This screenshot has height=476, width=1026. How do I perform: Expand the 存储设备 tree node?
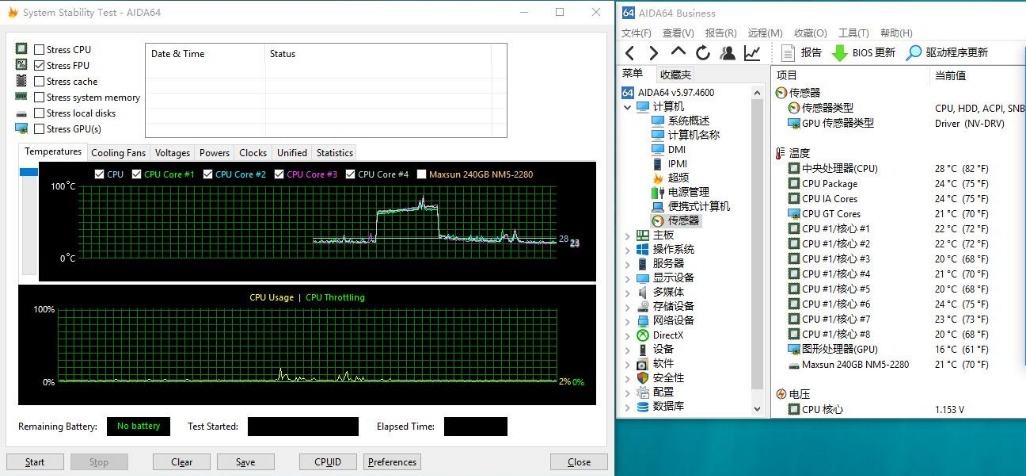628,306
